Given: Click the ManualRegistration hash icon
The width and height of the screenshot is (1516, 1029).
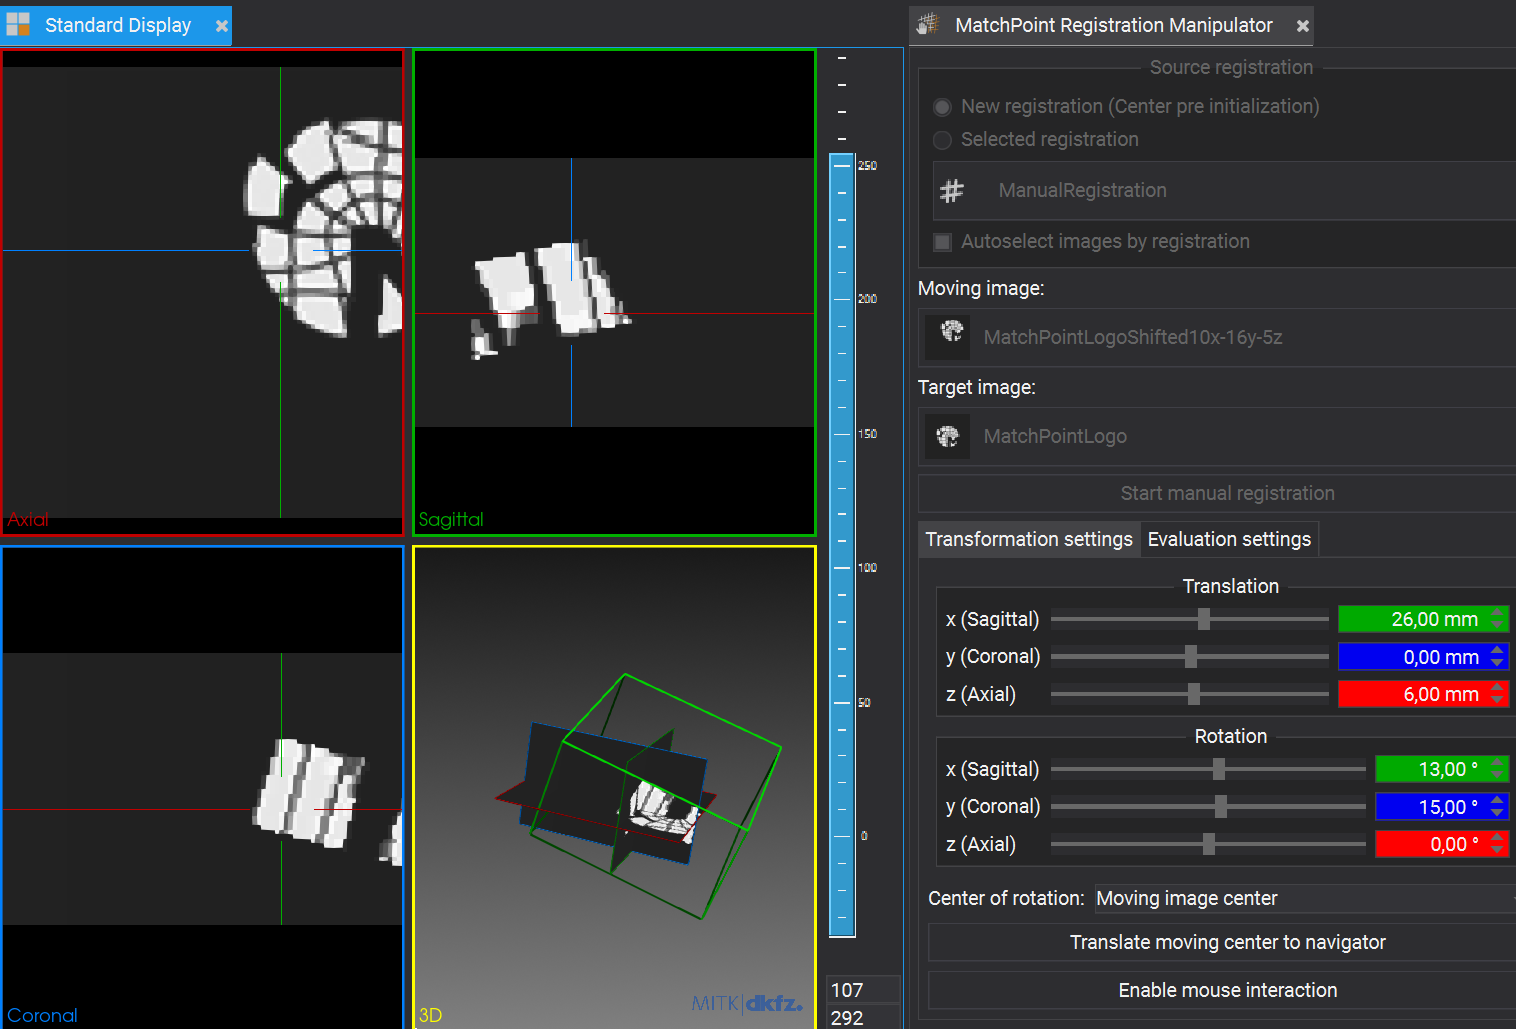Looking at the screenshot, I should click(x=952, y=190).
